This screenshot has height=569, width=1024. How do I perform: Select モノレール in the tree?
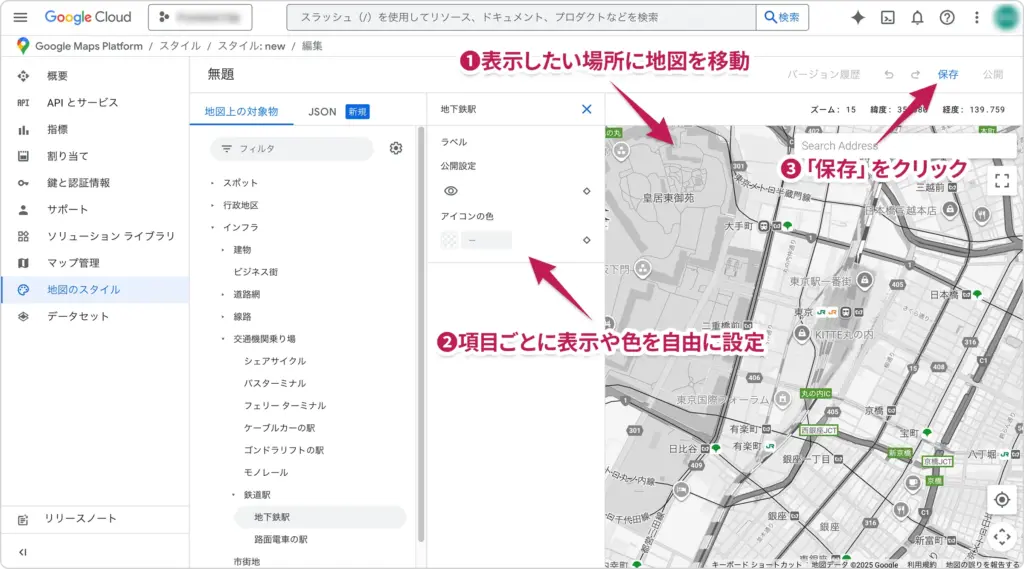266,472
